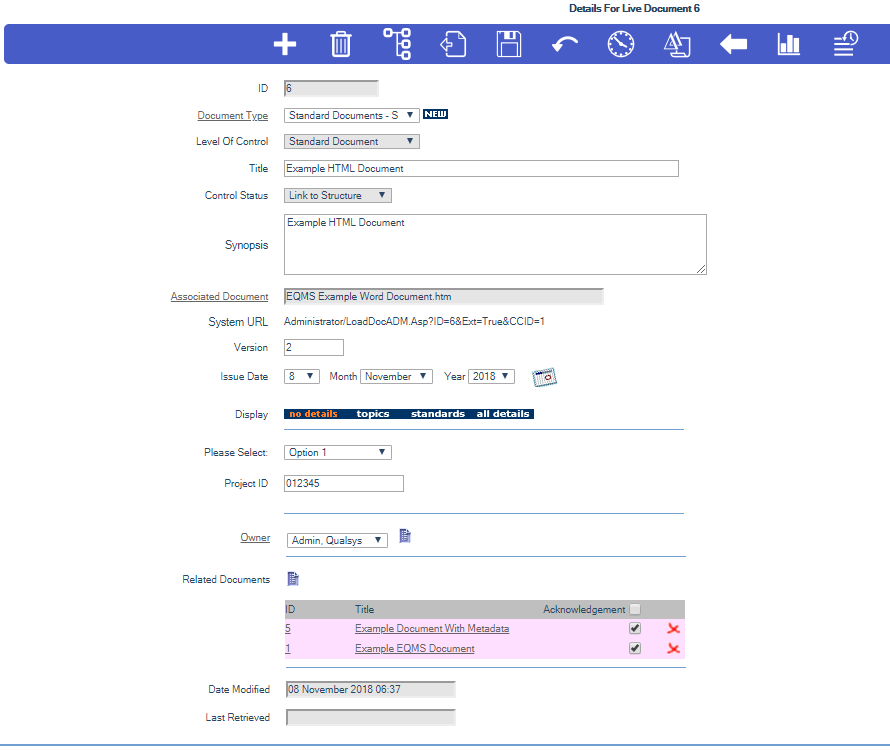
Task: Click the plus icon to add document
Action: [x=285, y=44]
